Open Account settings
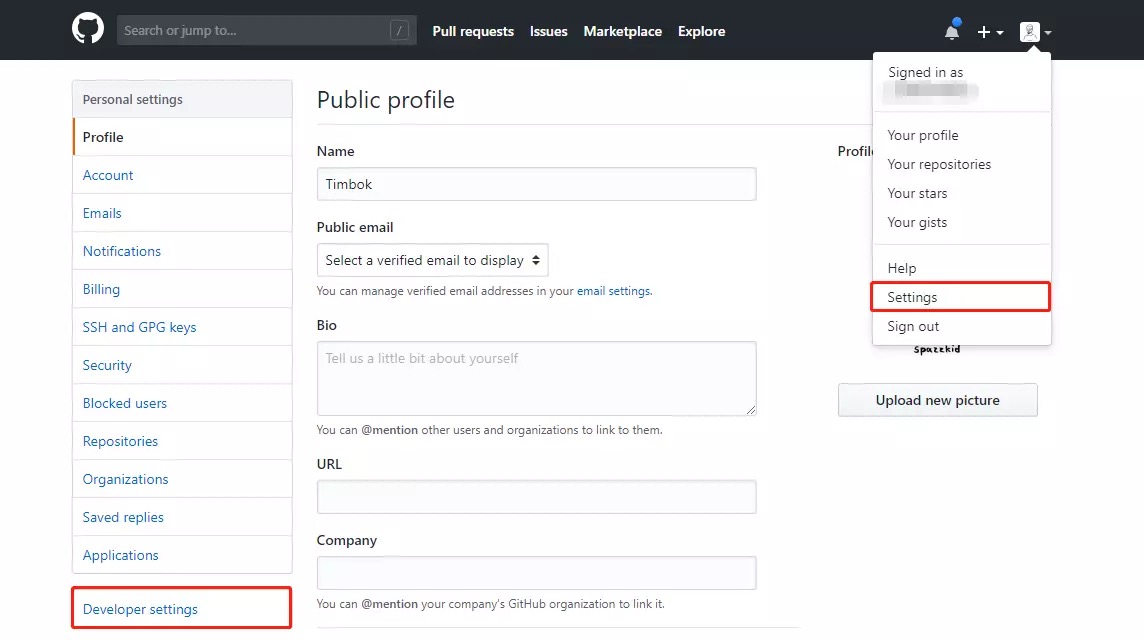1144x641 pixels. tap(182, 175)
